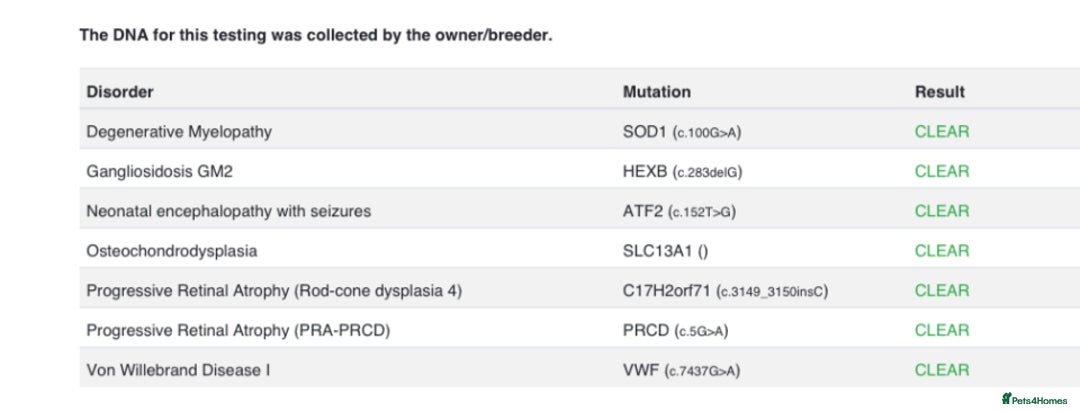Select Von Willebrand Disease I row
Viewport: 1080px width, 411px height.
pyautogui.click(x=178, y=370)
